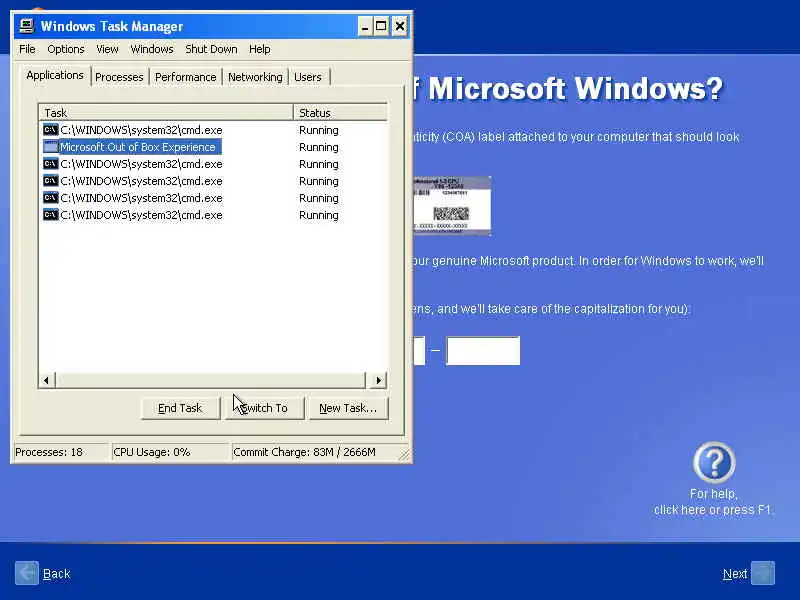Click the Next arrow icon square

[x=763, y=573]
